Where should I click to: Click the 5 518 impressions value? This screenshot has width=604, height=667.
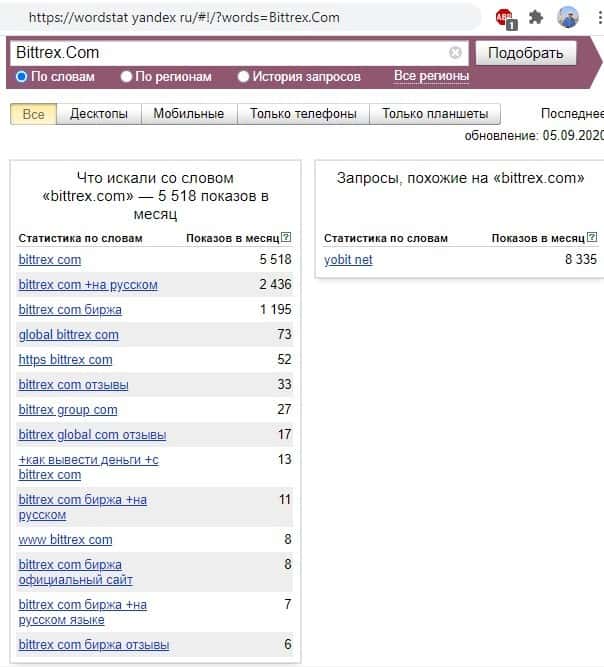276,259
